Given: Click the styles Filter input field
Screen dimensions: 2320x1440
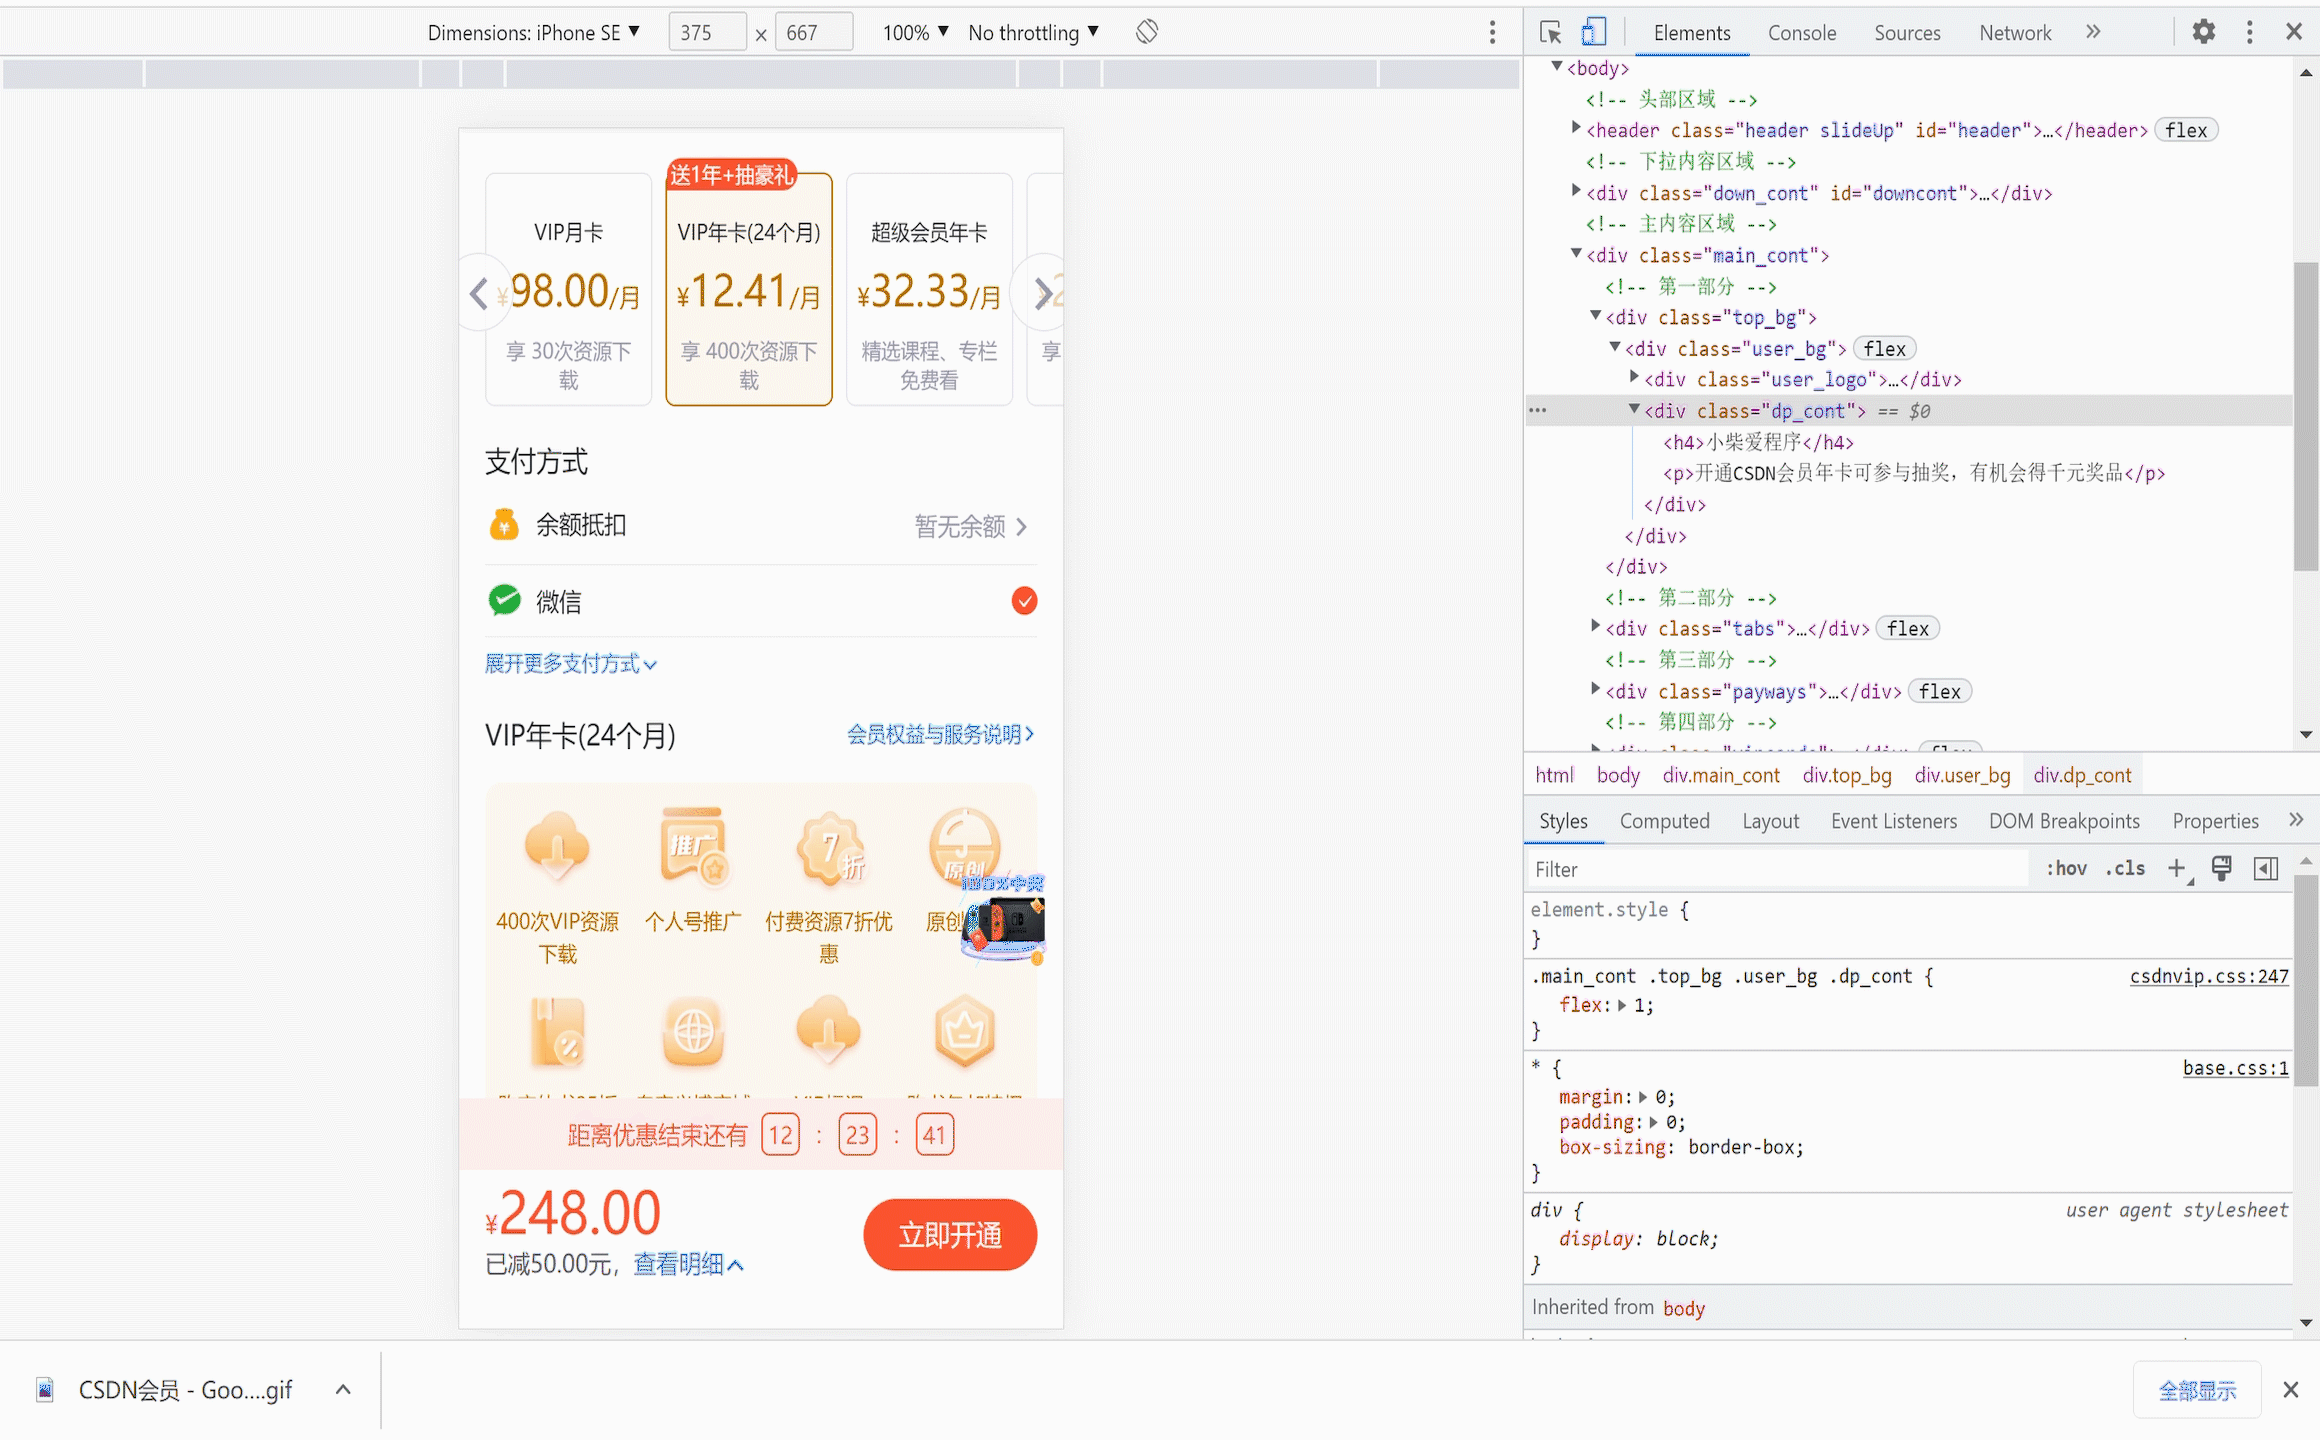Looking at the screenshot, I should 1777,869.
